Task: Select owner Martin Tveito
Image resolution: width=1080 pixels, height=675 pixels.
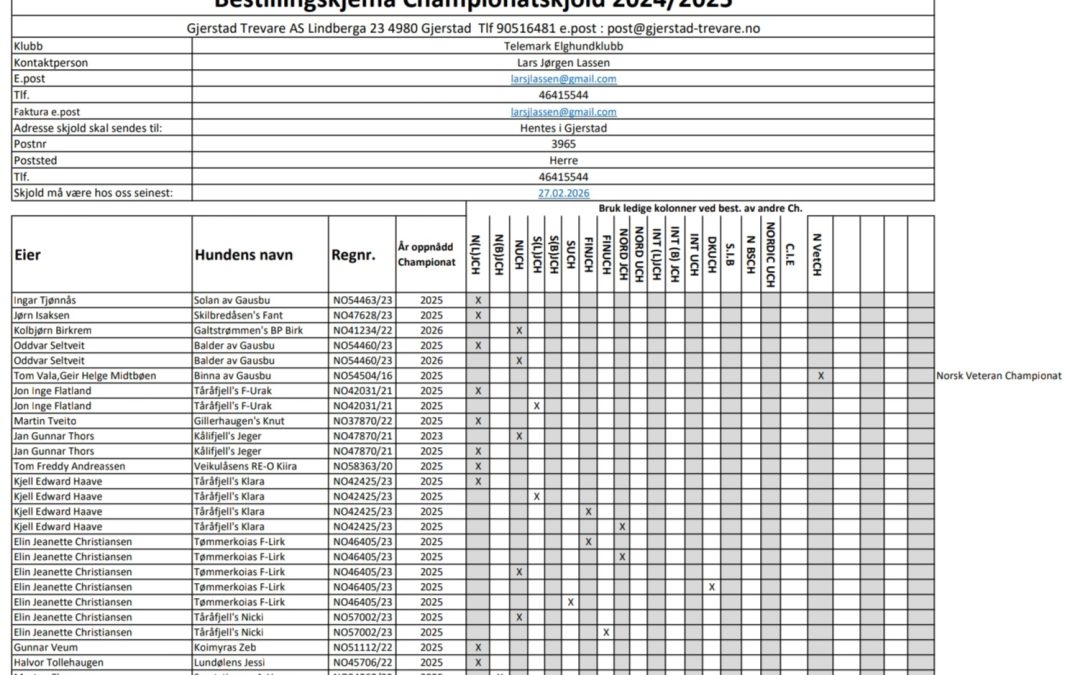Action: click(45, 421)
